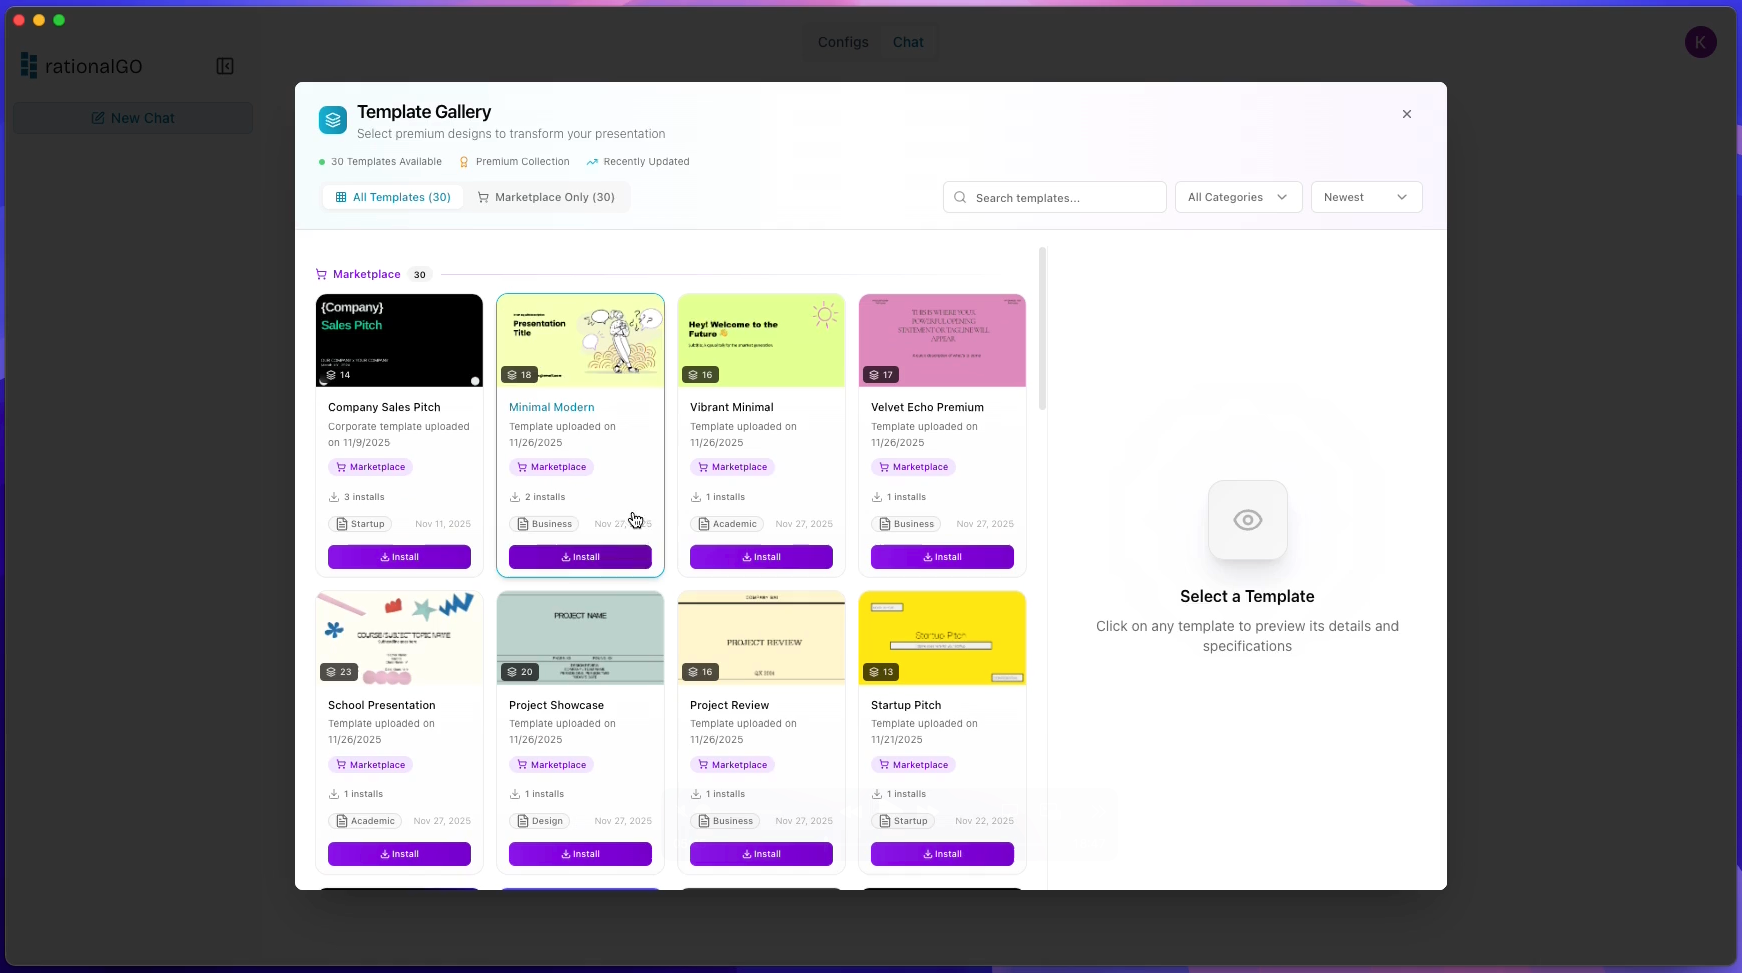Screen dimensions: 1742x973
Task: Preview the Project Showcase thumbnail
Action: coord(580,638)
